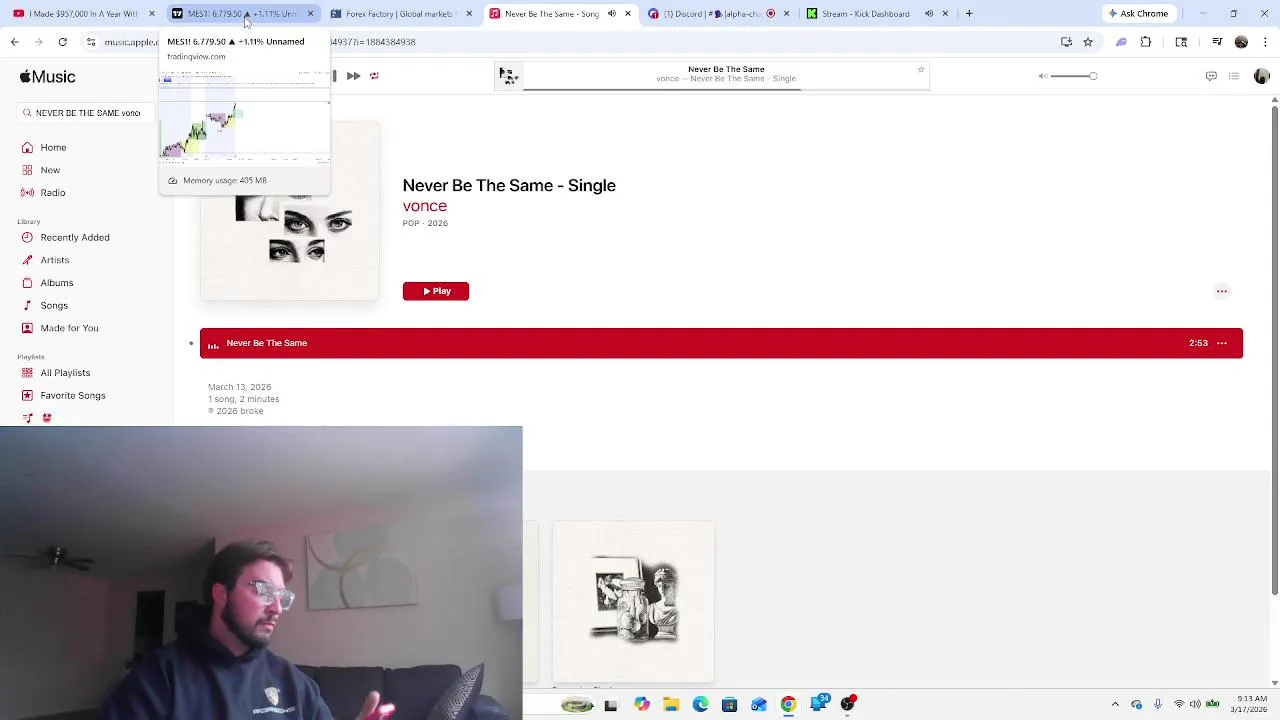Open the statue artwork album below

(633, 601)
